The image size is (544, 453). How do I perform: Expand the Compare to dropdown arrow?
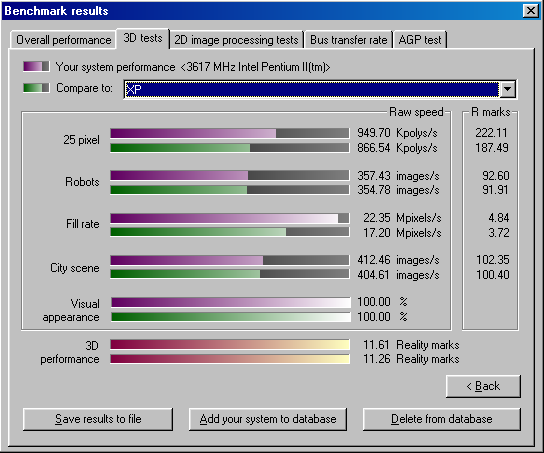point(507,89)
